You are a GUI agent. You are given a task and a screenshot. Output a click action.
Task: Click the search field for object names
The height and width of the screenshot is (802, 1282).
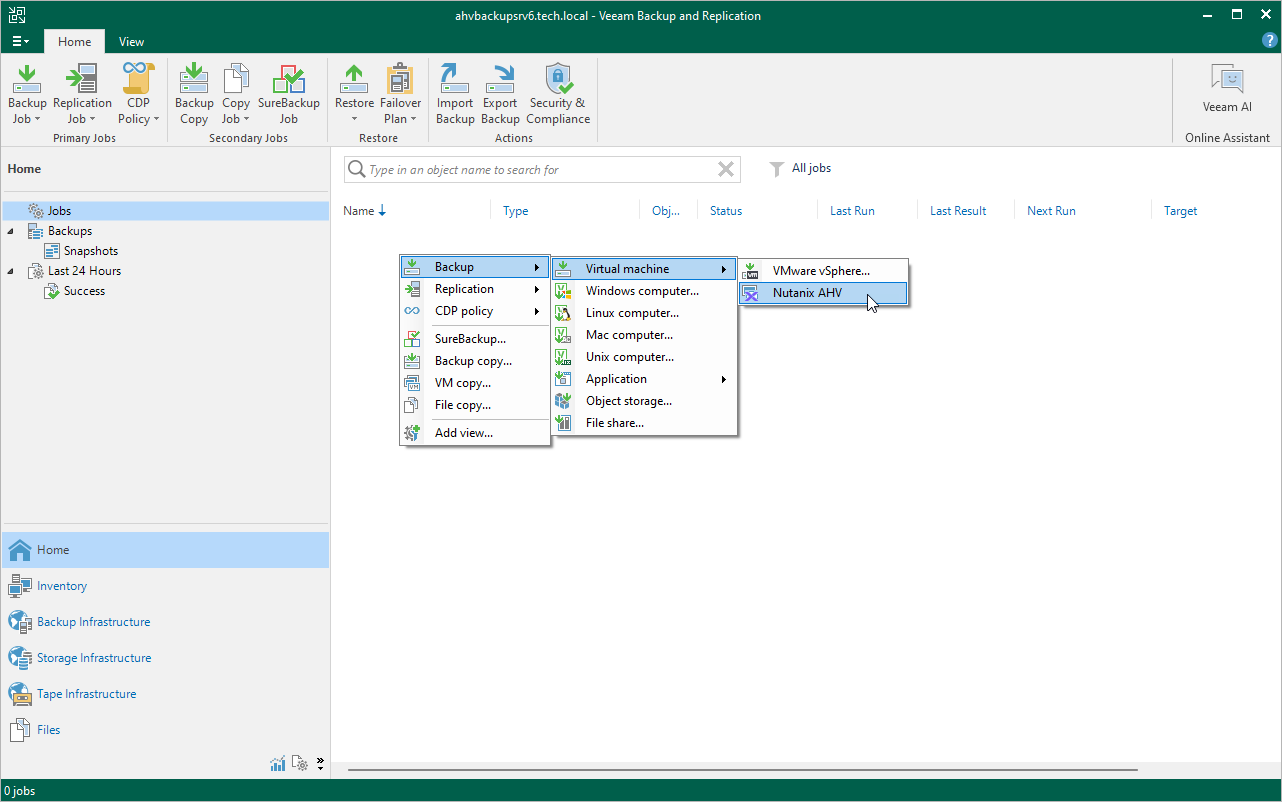542,170
